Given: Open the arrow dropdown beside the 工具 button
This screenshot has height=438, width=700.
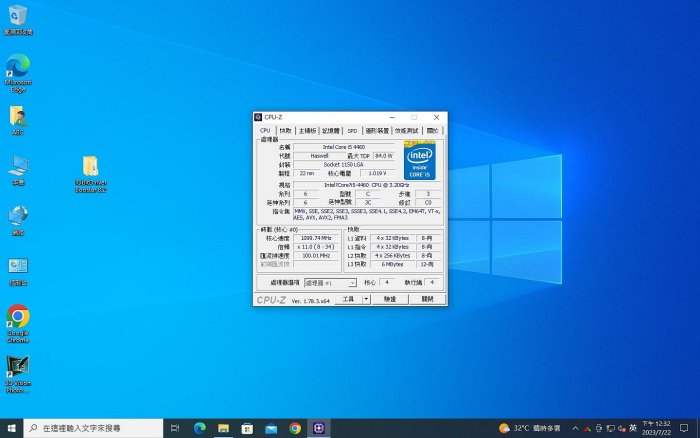Looking at the screenshot, I should tap(366, 299).
